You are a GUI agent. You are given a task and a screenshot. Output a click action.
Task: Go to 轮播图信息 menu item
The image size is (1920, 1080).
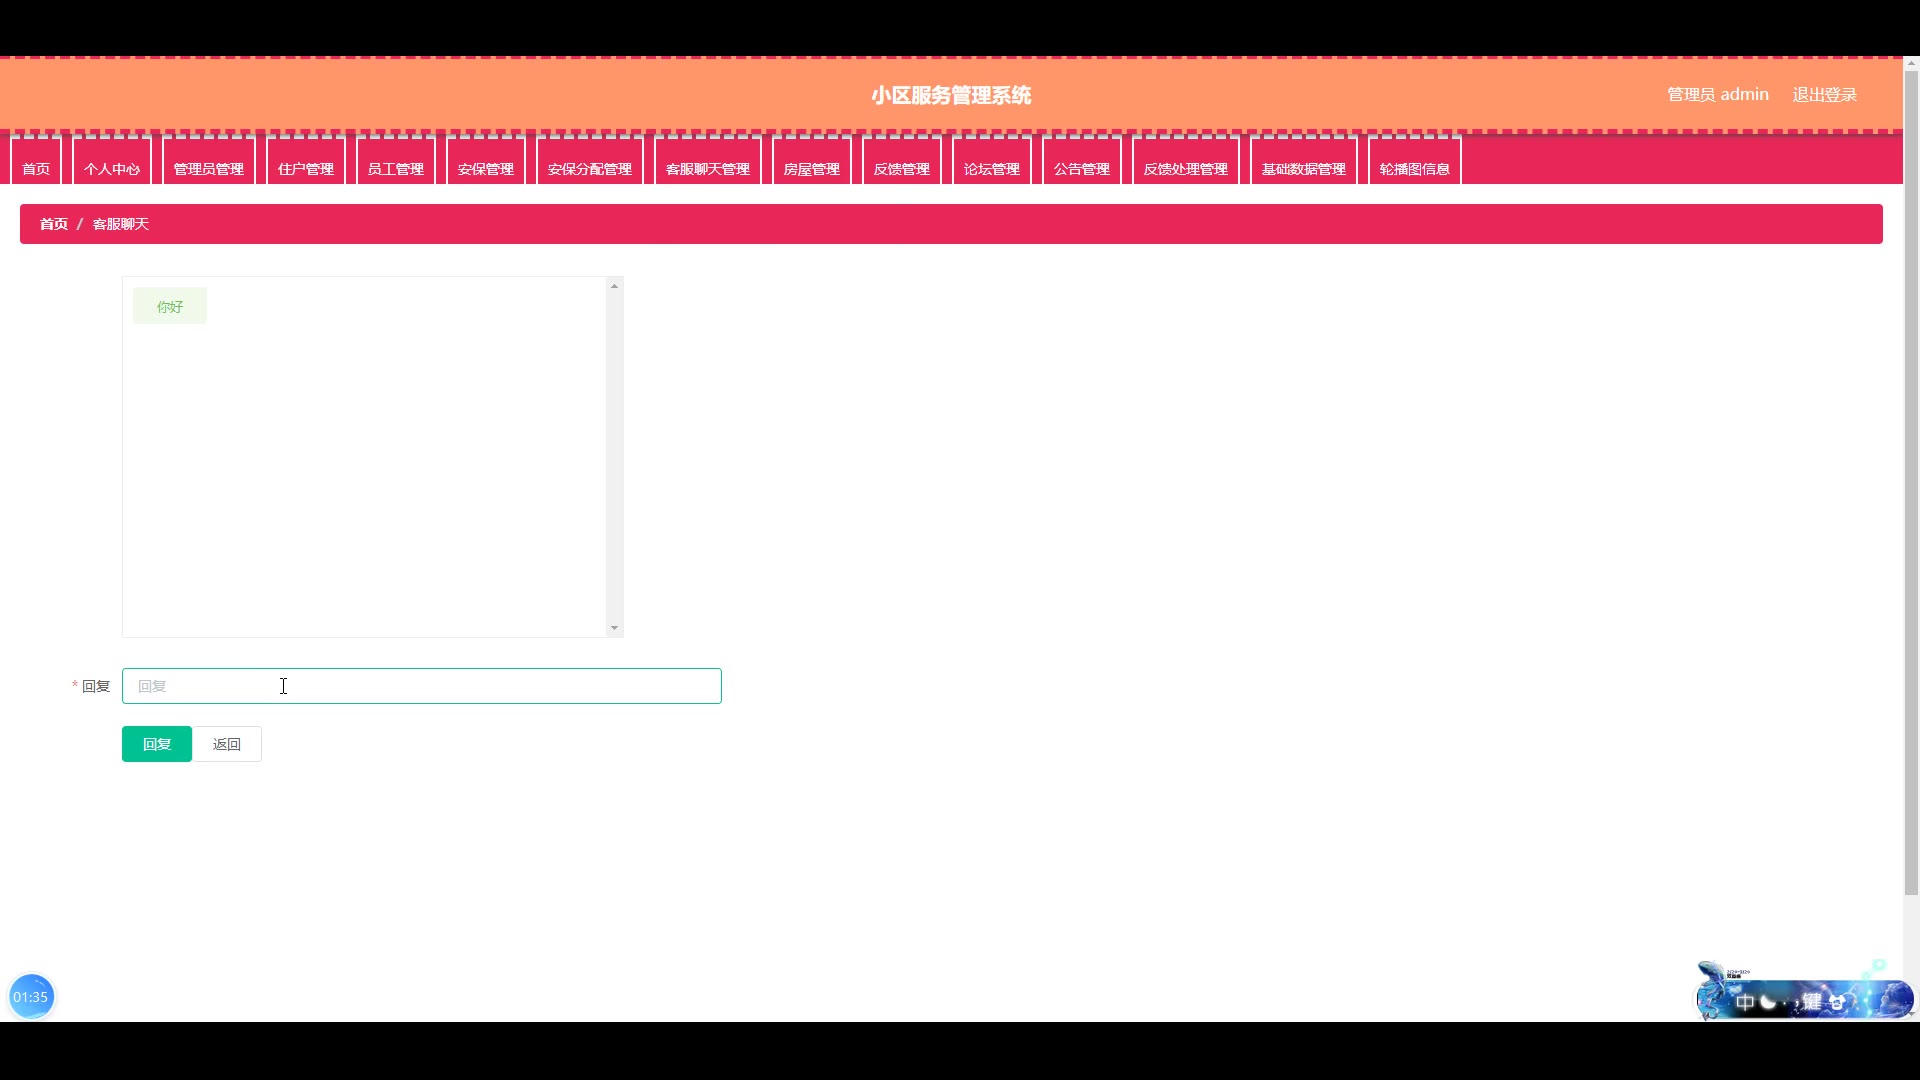coord(1414,168)
